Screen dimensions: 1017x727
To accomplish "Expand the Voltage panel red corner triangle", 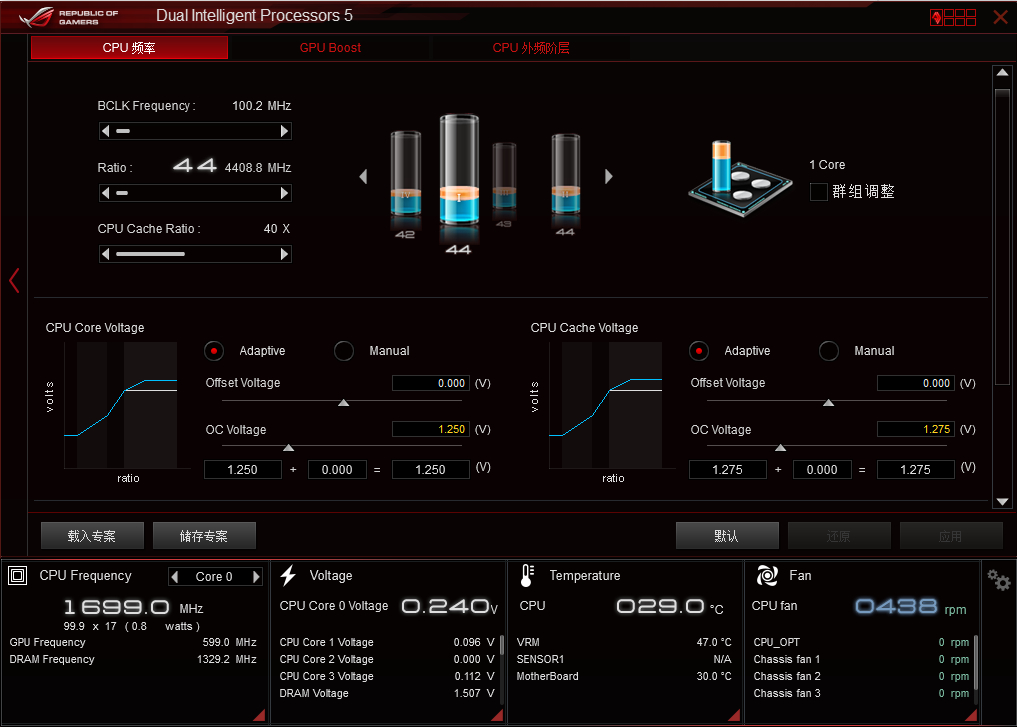I will [497, 715].
